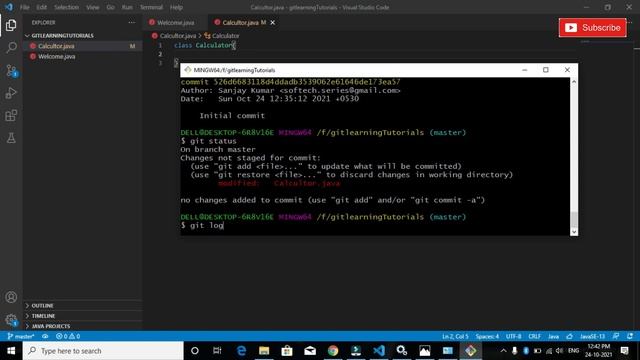Open the Help menu

point(176,7)
